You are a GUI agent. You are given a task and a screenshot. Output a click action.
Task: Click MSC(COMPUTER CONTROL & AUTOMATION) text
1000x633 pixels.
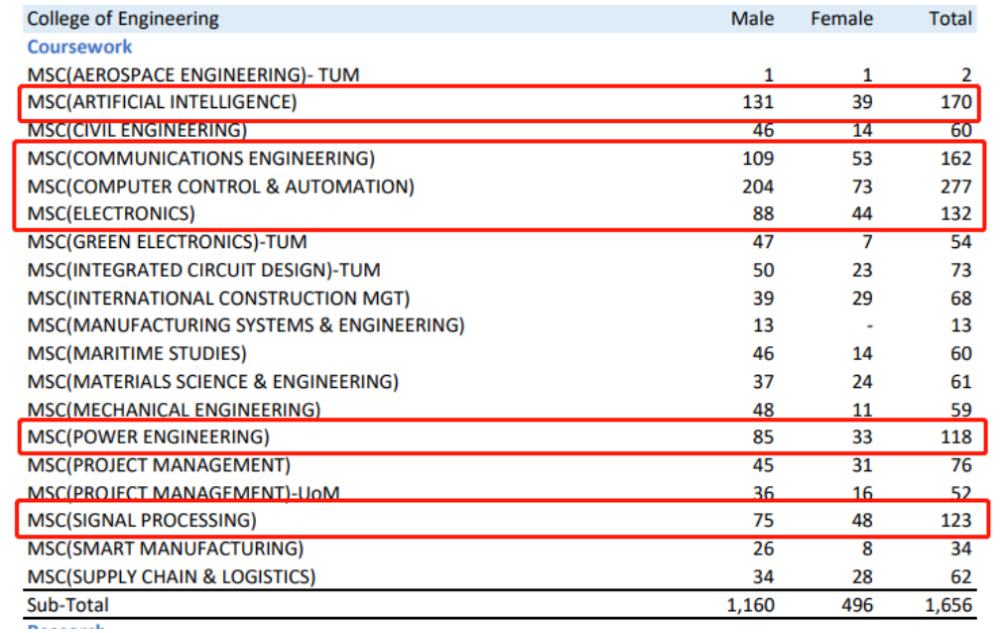220,186
